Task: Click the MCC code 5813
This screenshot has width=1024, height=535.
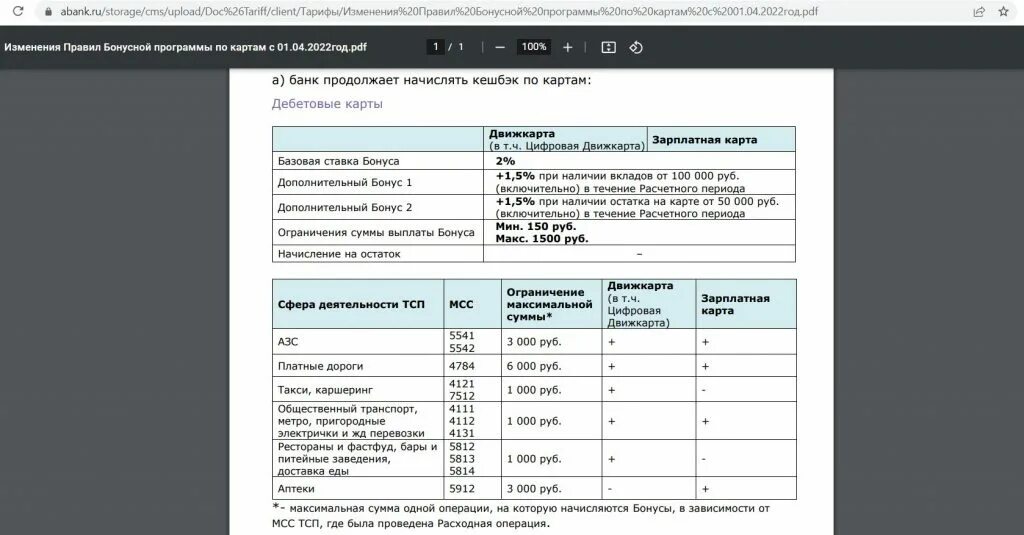Action: [462, 459]
